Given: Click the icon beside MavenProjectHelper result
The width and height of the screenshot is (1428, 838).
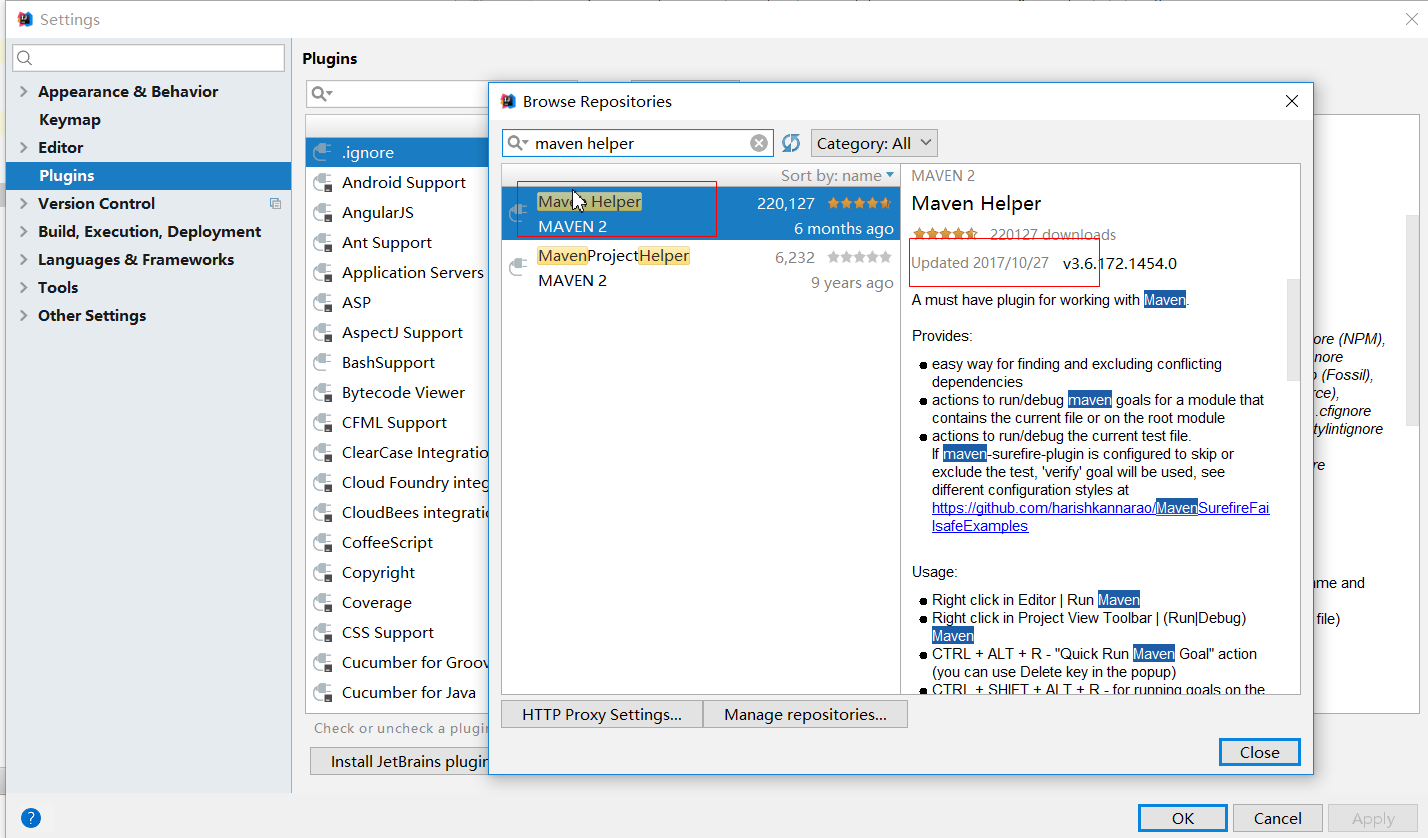Looking at the screenshot, I should tap(518, 268).
